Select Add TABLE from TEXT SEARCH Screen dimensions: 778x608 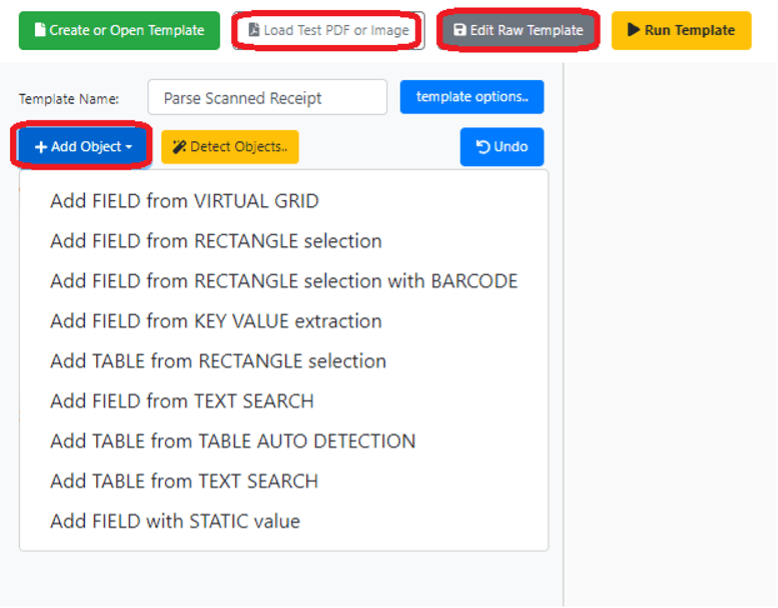pyautogui.click(x=184, y=481)
